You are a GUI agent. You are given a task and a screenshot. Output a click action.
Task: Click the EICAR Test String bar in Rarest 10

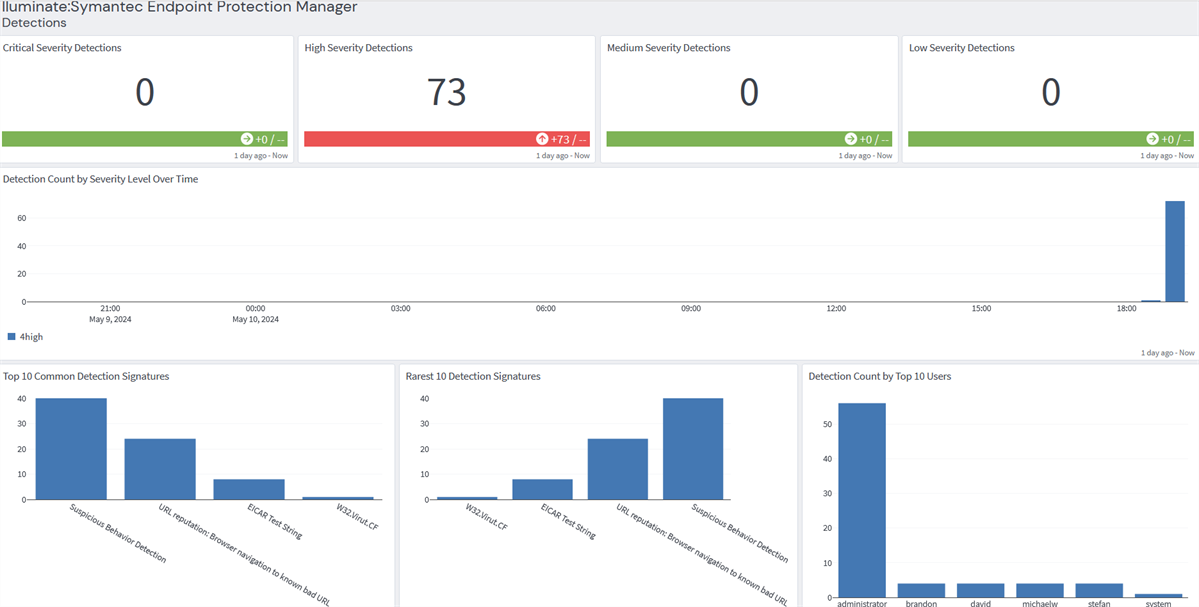542,489
